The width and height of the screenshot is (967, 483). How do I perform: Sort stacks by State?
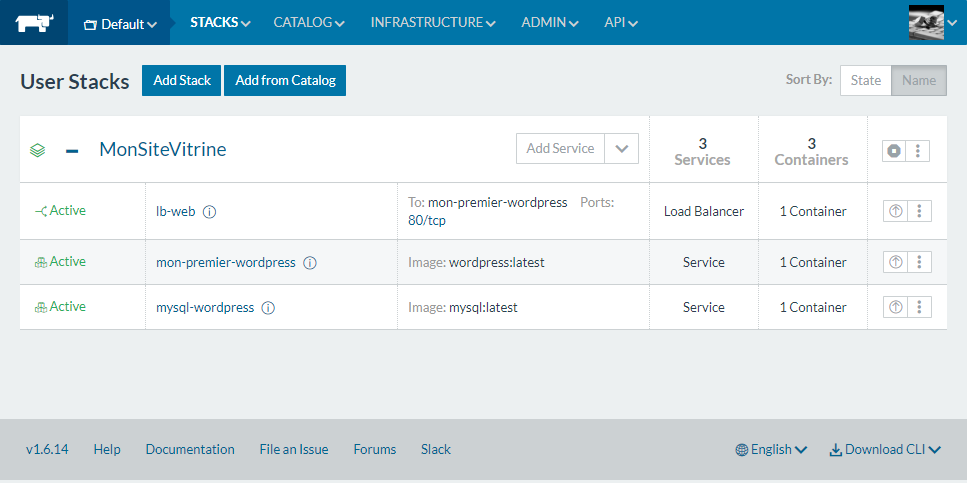[865, 80]
